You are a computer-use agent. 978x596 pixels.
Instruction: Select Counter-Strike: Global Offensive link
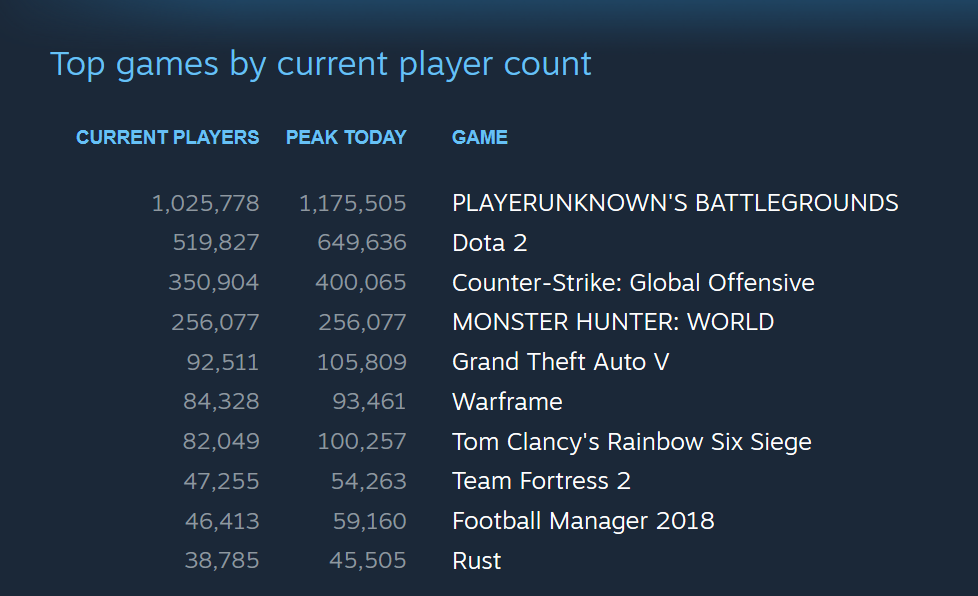pyautogui.click(x=633, y=283)
